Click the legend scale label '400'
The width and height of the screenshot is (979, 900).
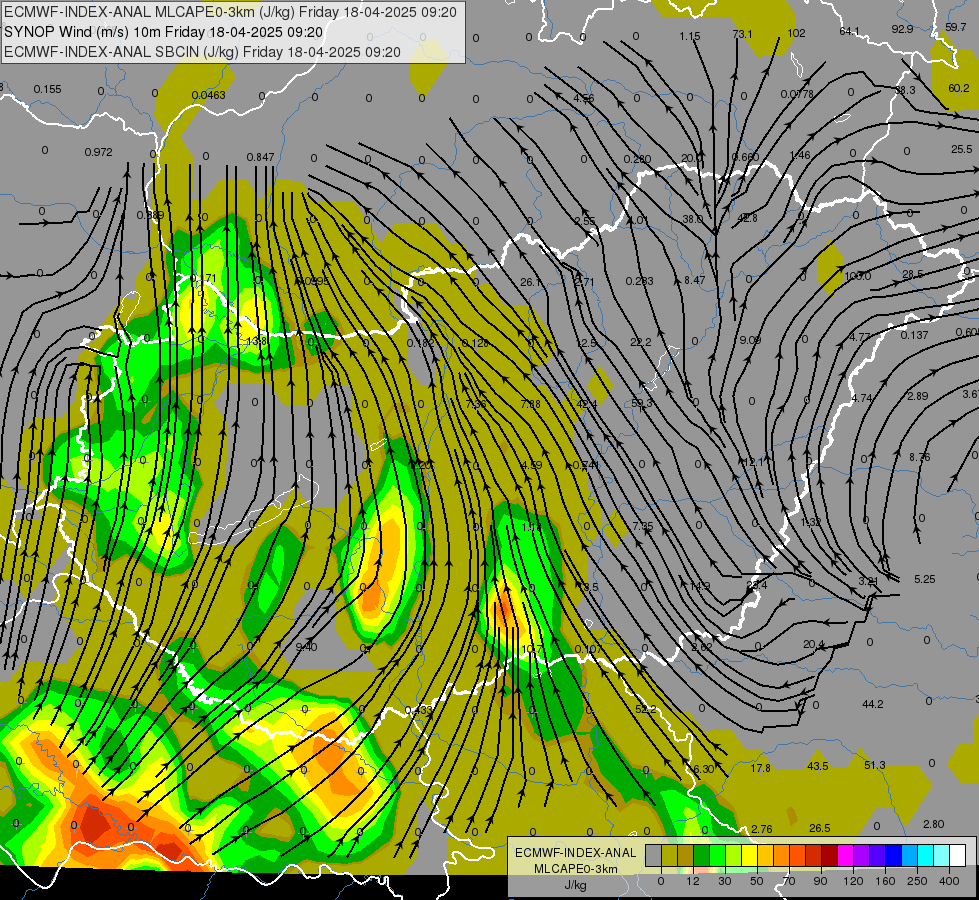949,881
